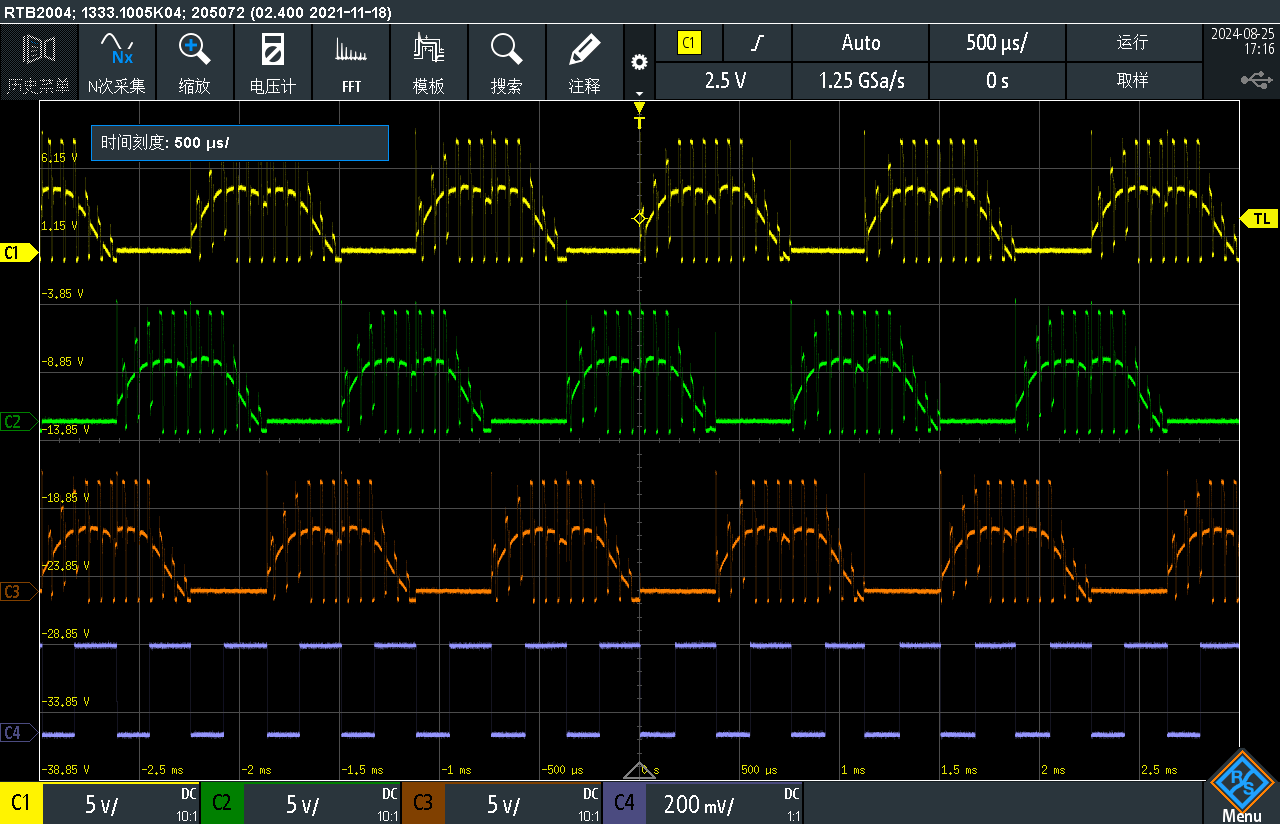The image size is (1280, 824).
Task: Toggle channel C2 via green label
Action: click(222, 803)
